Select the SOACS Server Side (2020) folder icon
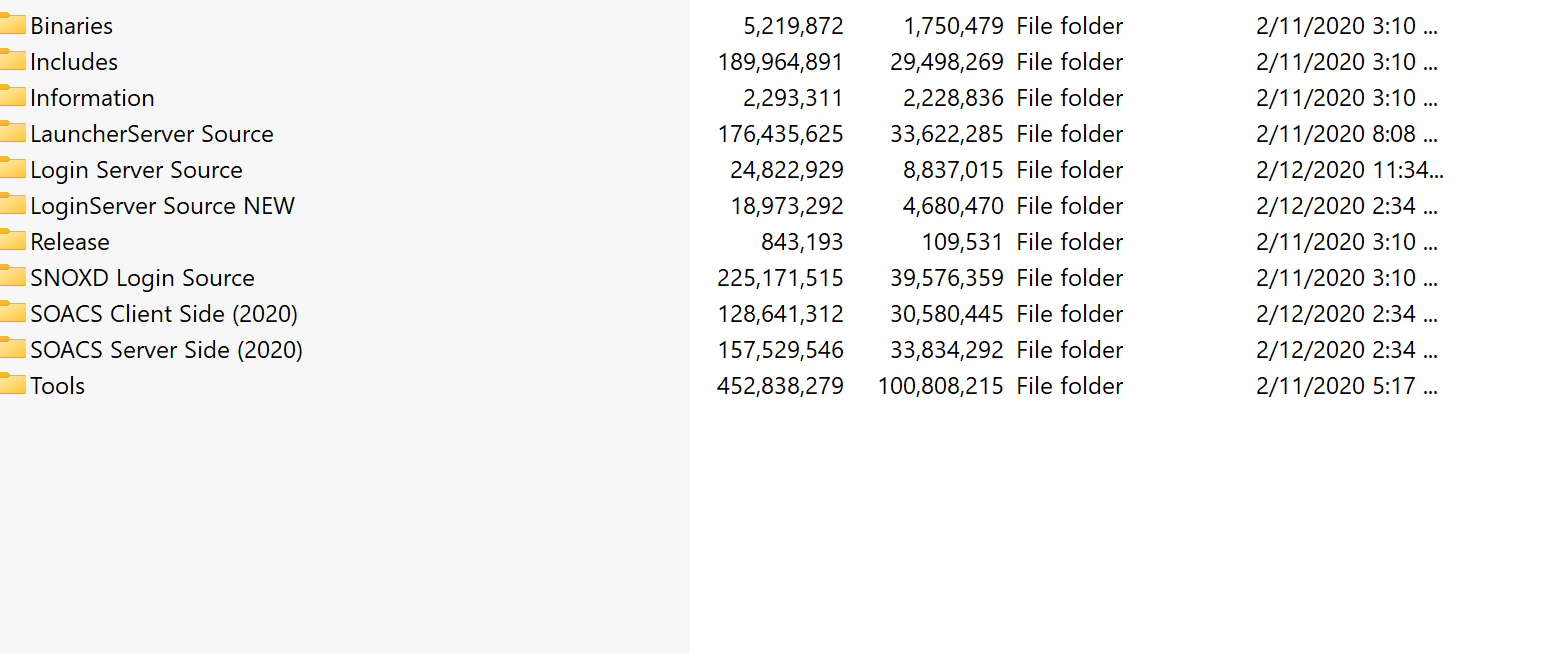The image size is (1563, 654). (x=12, y=350)
